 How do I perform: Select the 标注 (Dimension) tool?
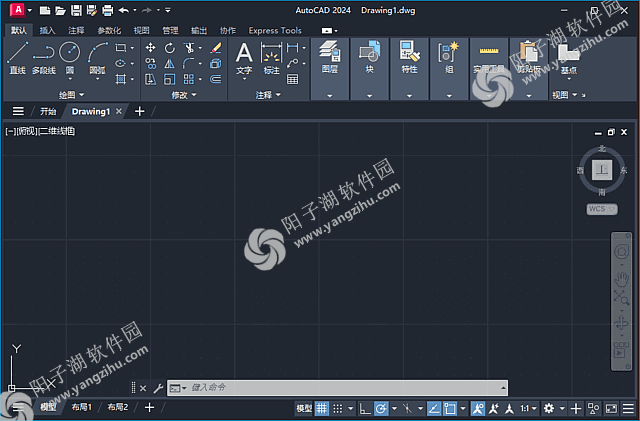(x=271, y=58)
